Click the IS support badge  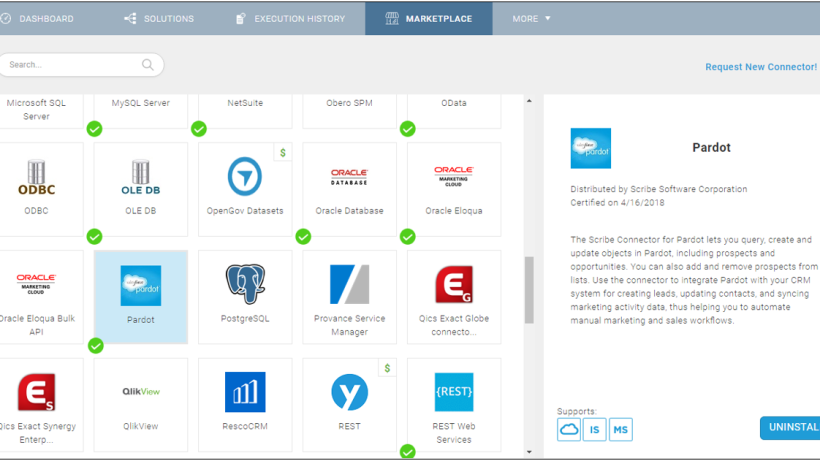pos(595,430)
